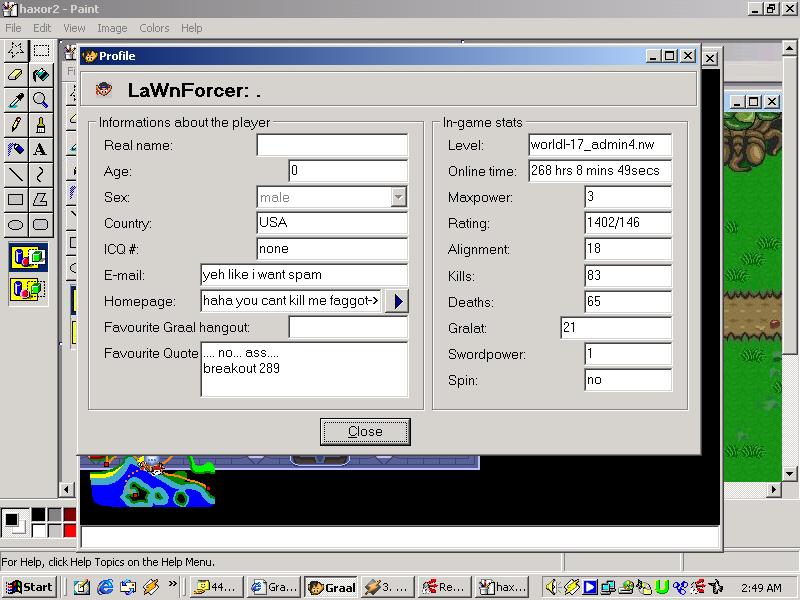Pick the dark red palette color
This screenshot has width=800, height=600.
coord(70,515)
